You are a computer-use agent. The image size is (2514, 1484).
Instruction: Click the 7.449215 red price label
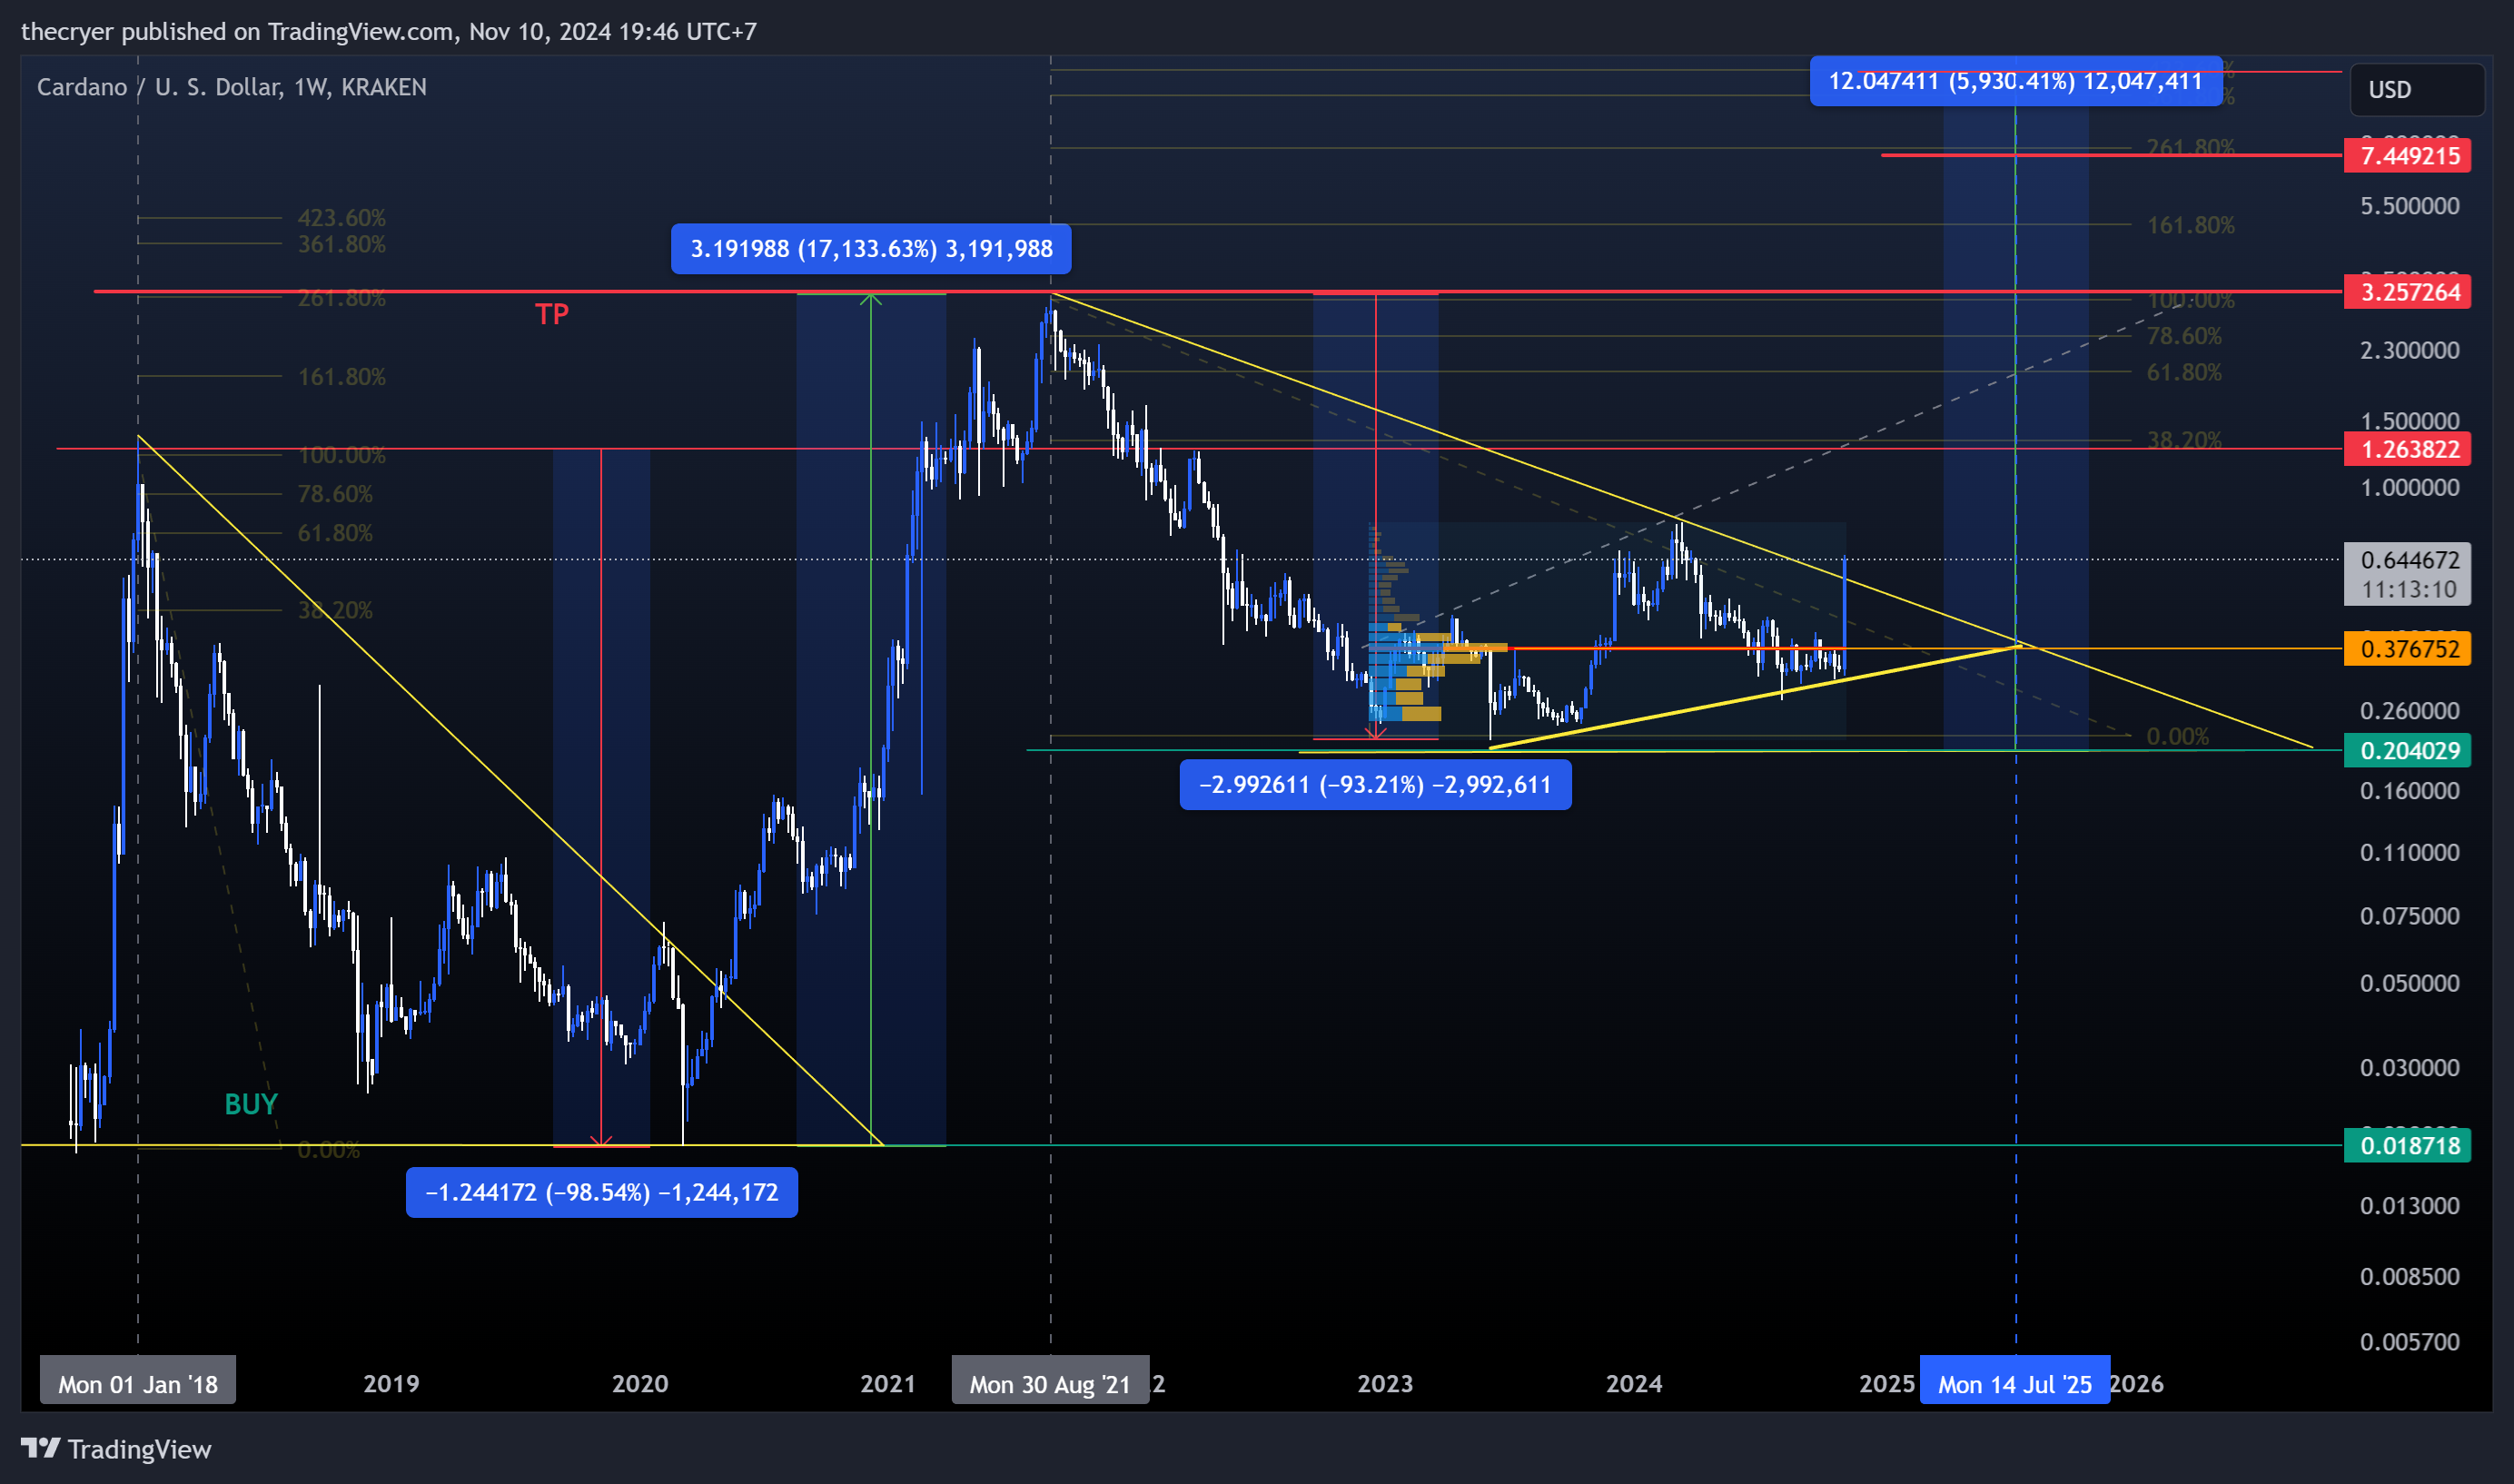pyautogui.click(x=2408, y=156)
